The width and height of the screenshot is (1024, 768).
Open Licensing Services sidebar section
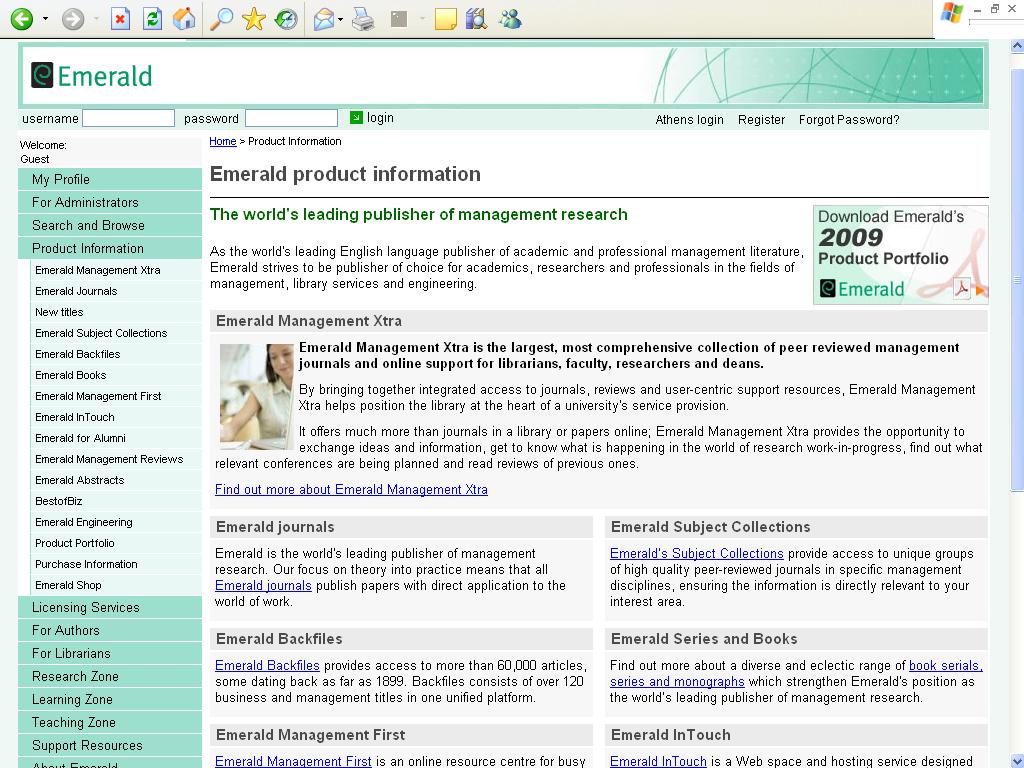110,607
